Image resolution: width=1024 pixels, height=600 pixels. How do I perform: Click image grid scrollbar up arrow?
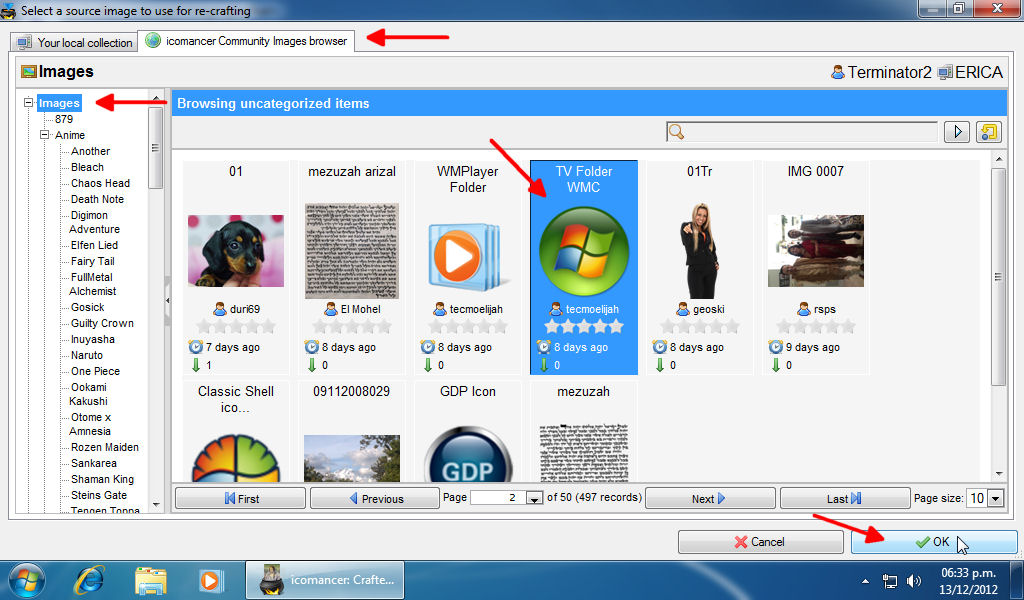click(x=998, y=158)
